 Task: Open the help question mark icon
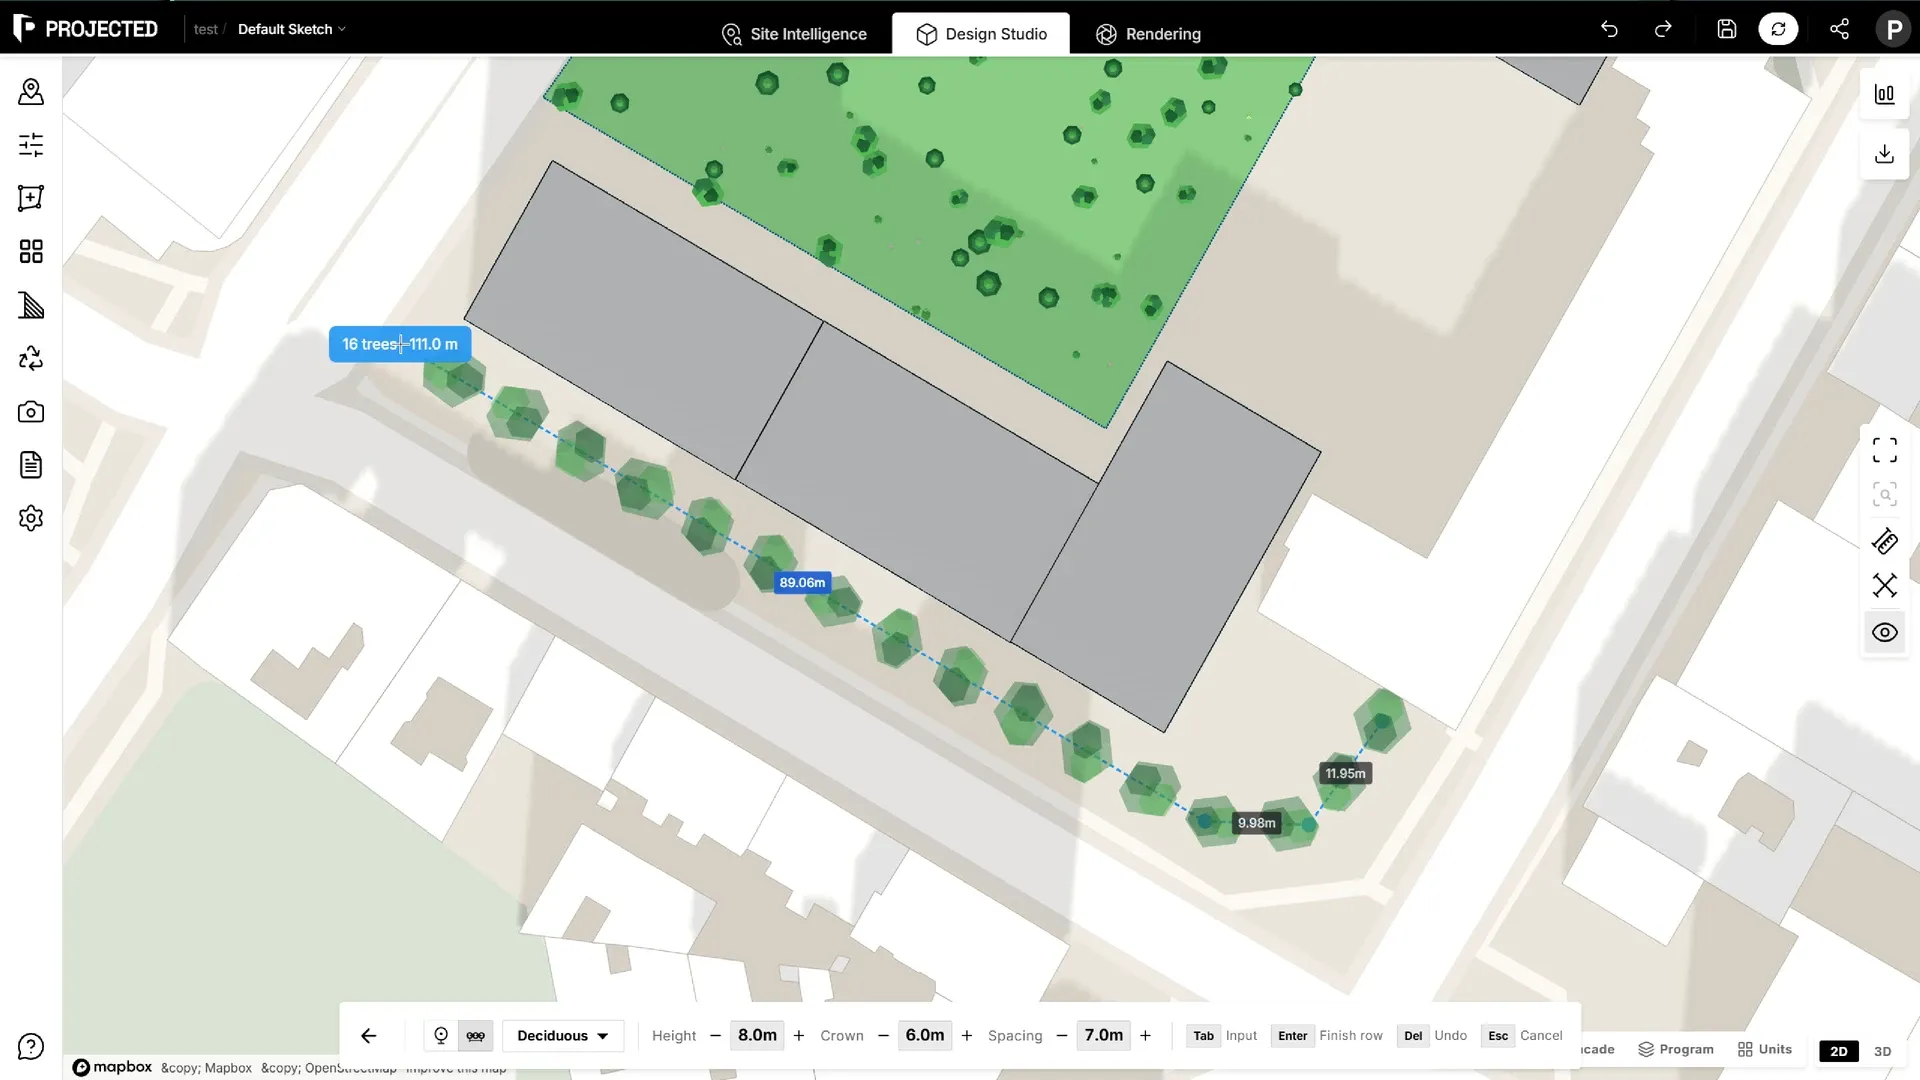(31, 1047)
